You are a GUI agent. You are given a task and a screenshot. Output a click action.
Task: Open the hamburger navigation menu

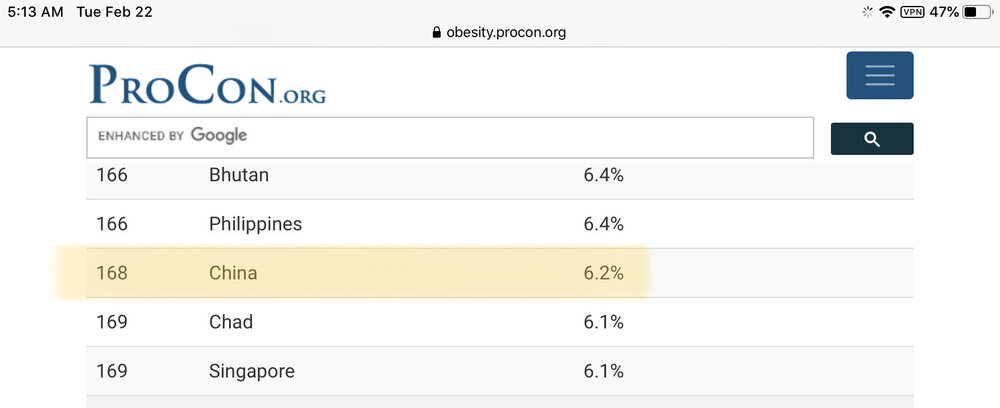[x=879, y=75]
